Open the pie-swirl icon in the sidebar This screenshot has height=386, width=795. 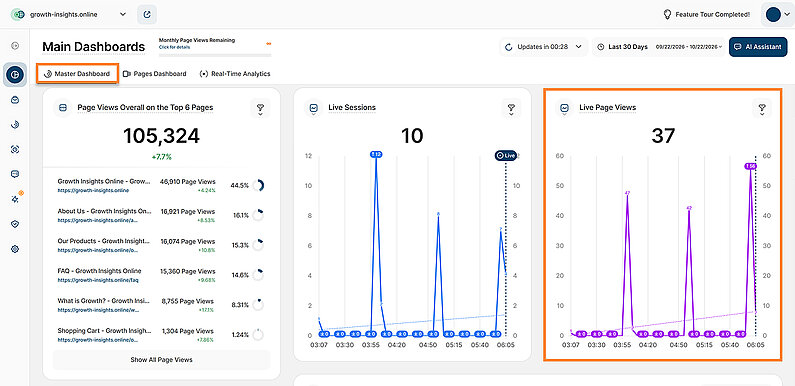coord(15,124)
